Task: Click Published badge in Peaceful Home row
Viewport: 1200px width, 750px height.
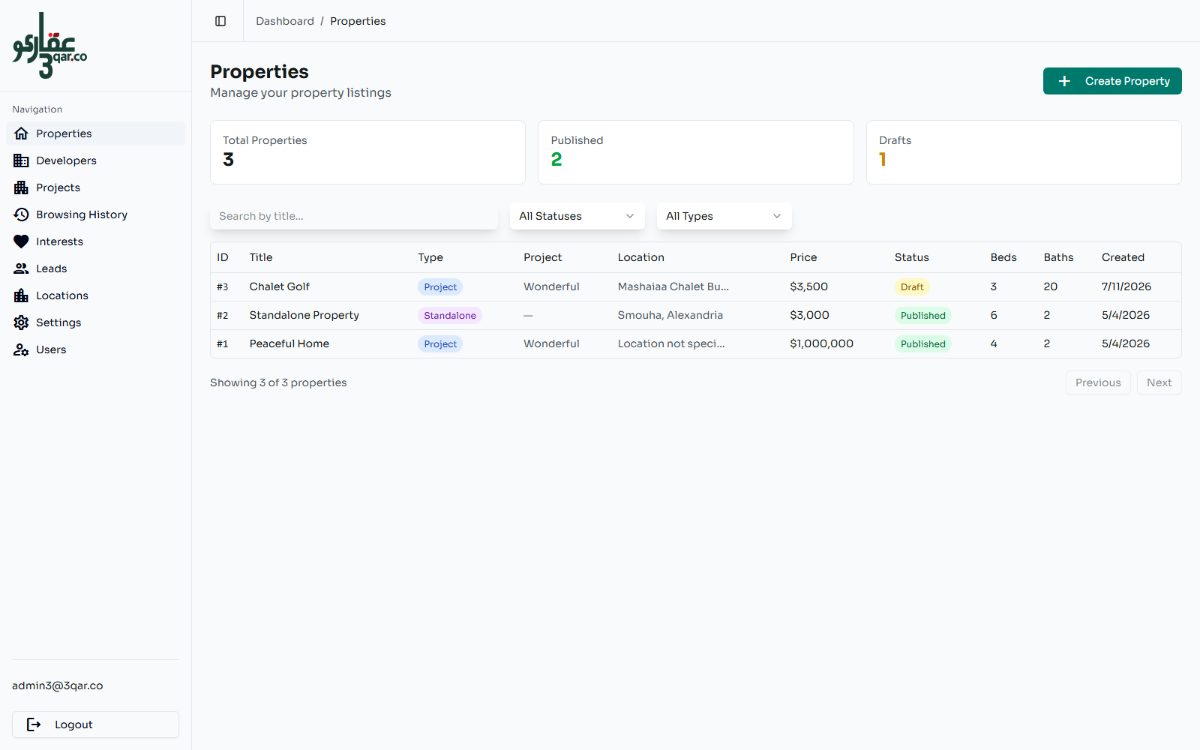Action: click(x=923, y=344)
